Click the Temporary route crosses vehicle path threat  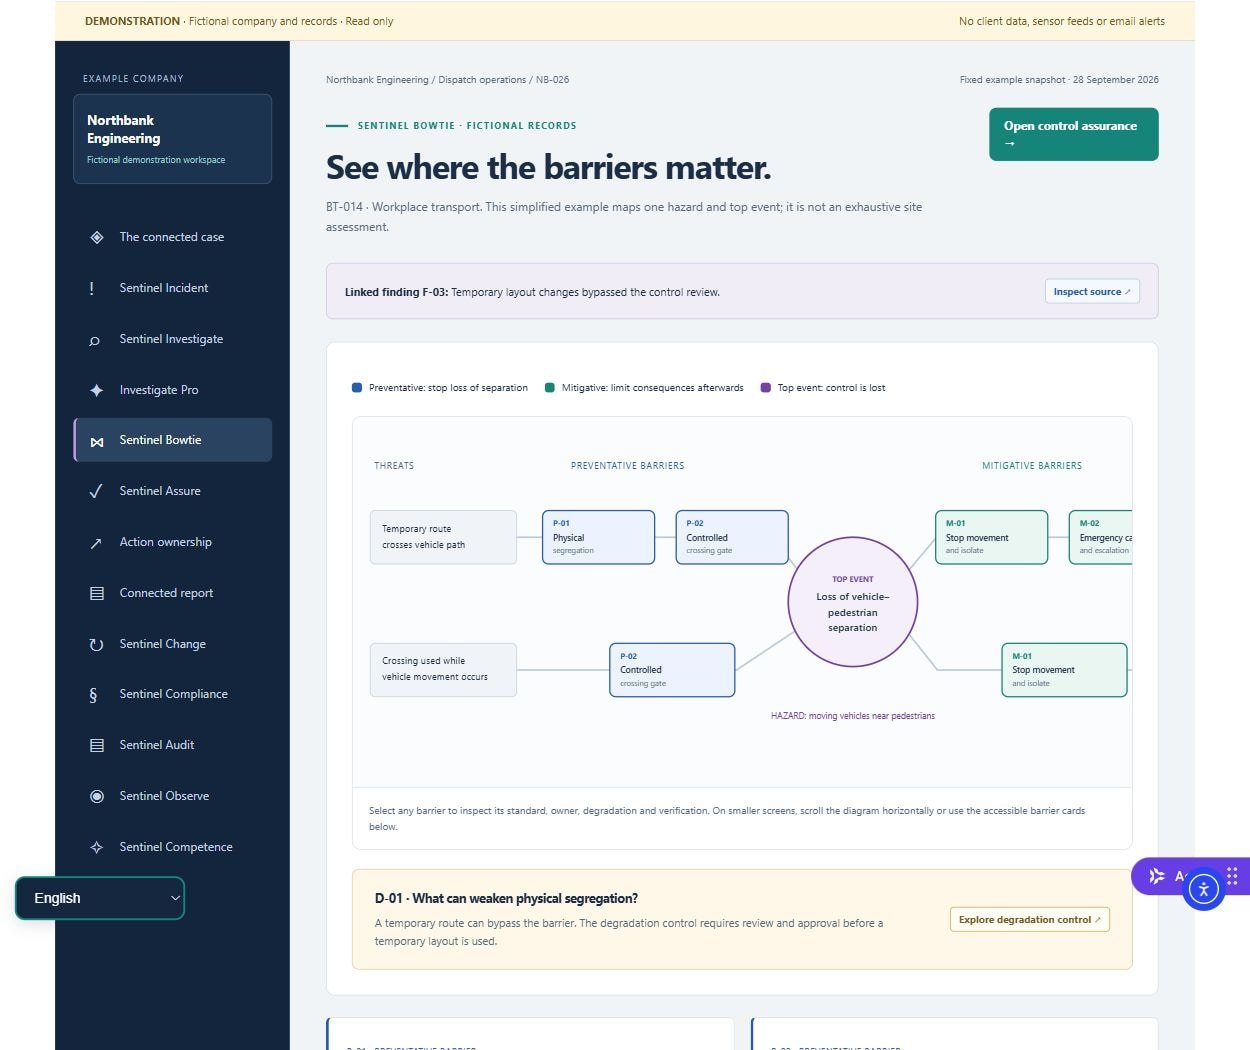(443, 537)
